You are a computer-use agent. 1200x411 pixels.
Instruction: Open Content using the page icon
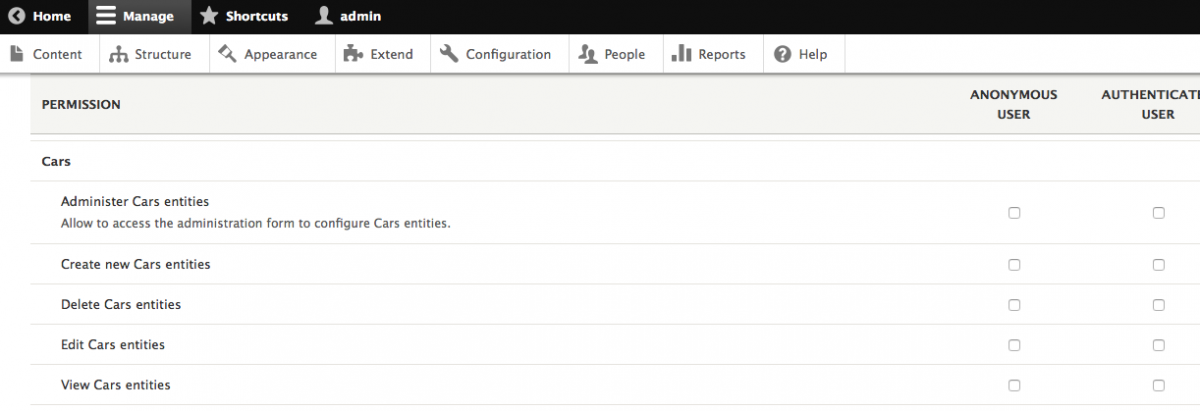coord(16,54)
